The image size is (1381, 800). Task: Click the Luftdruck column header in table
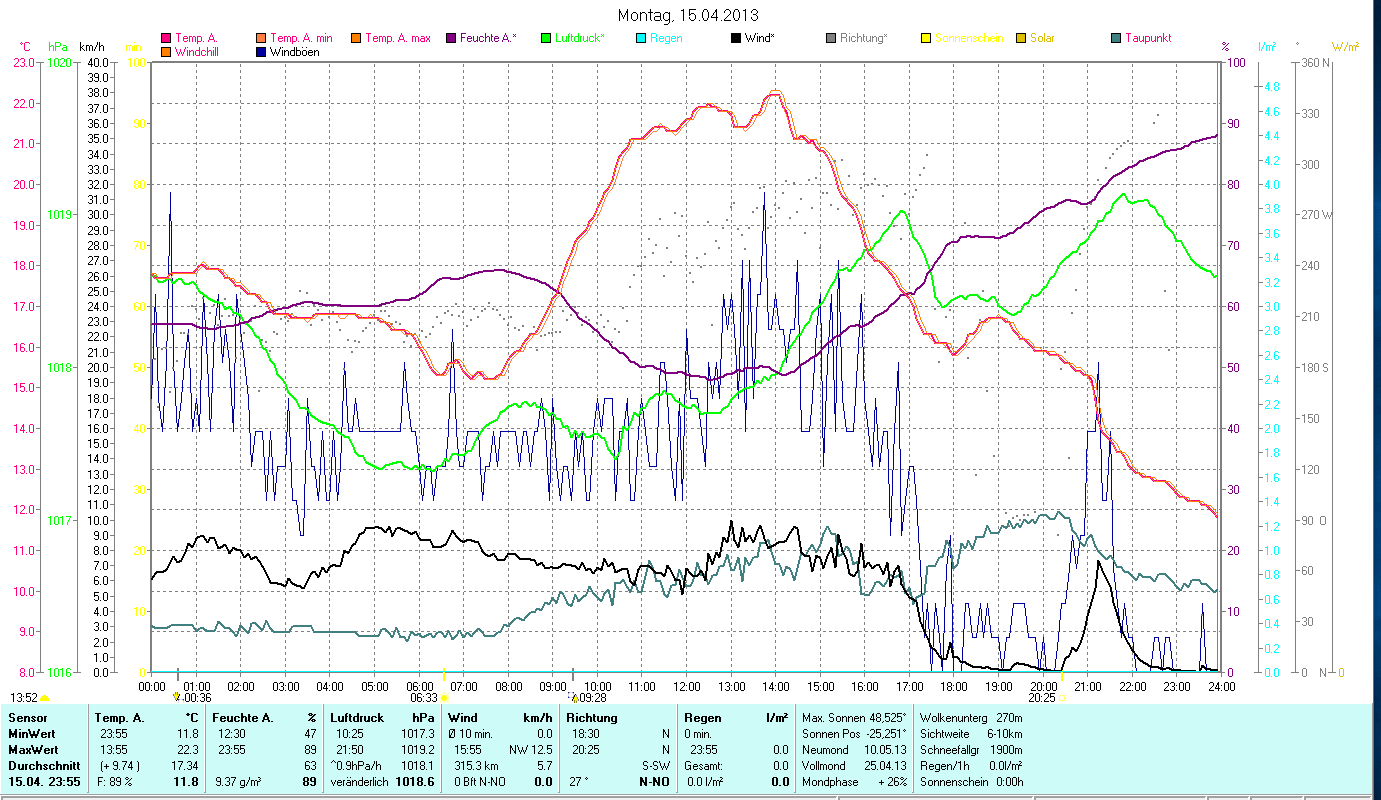coord(358,718)
